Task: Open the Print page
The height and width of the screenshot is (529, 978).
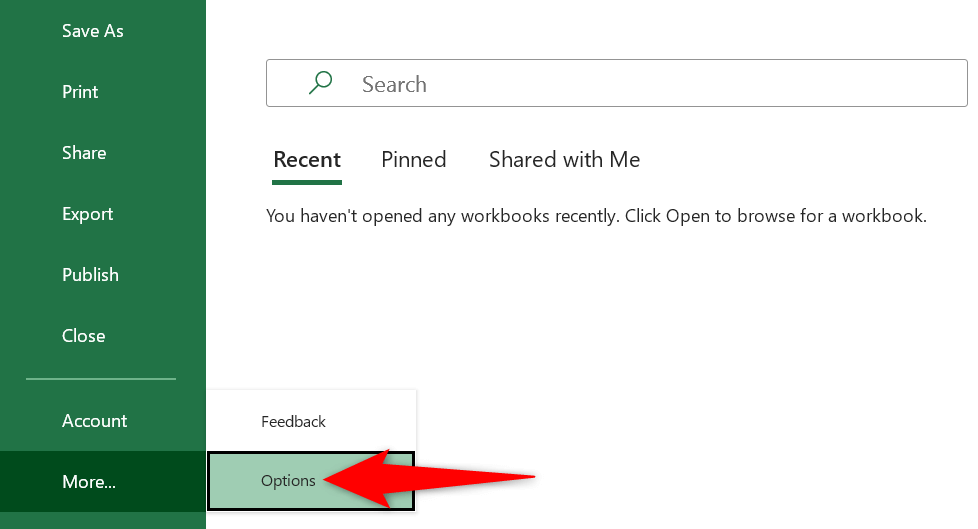Action: (80, 92)
